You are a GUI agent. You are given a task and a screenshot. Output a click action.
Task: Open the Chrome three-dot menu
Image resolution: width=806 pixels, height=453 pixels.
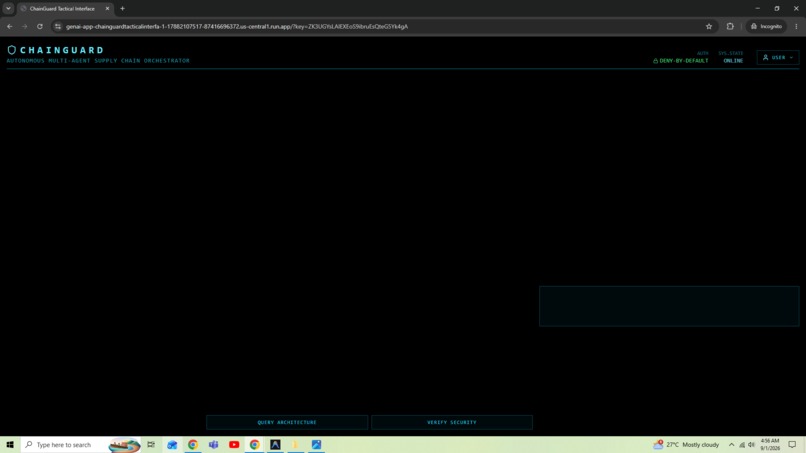pos(796,26)
